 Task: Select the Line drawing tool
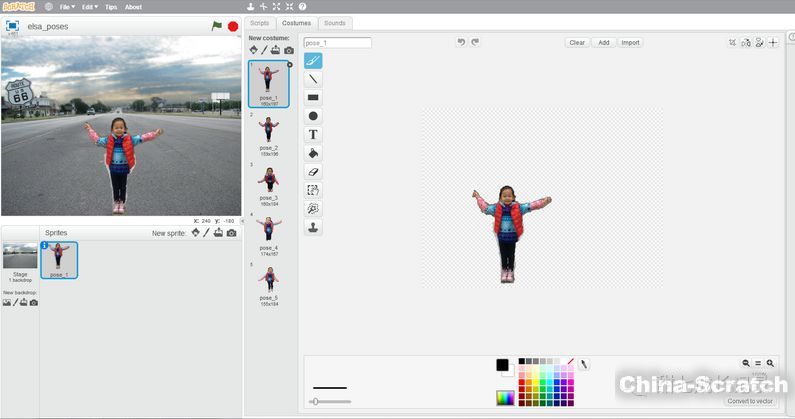(313, 79)
